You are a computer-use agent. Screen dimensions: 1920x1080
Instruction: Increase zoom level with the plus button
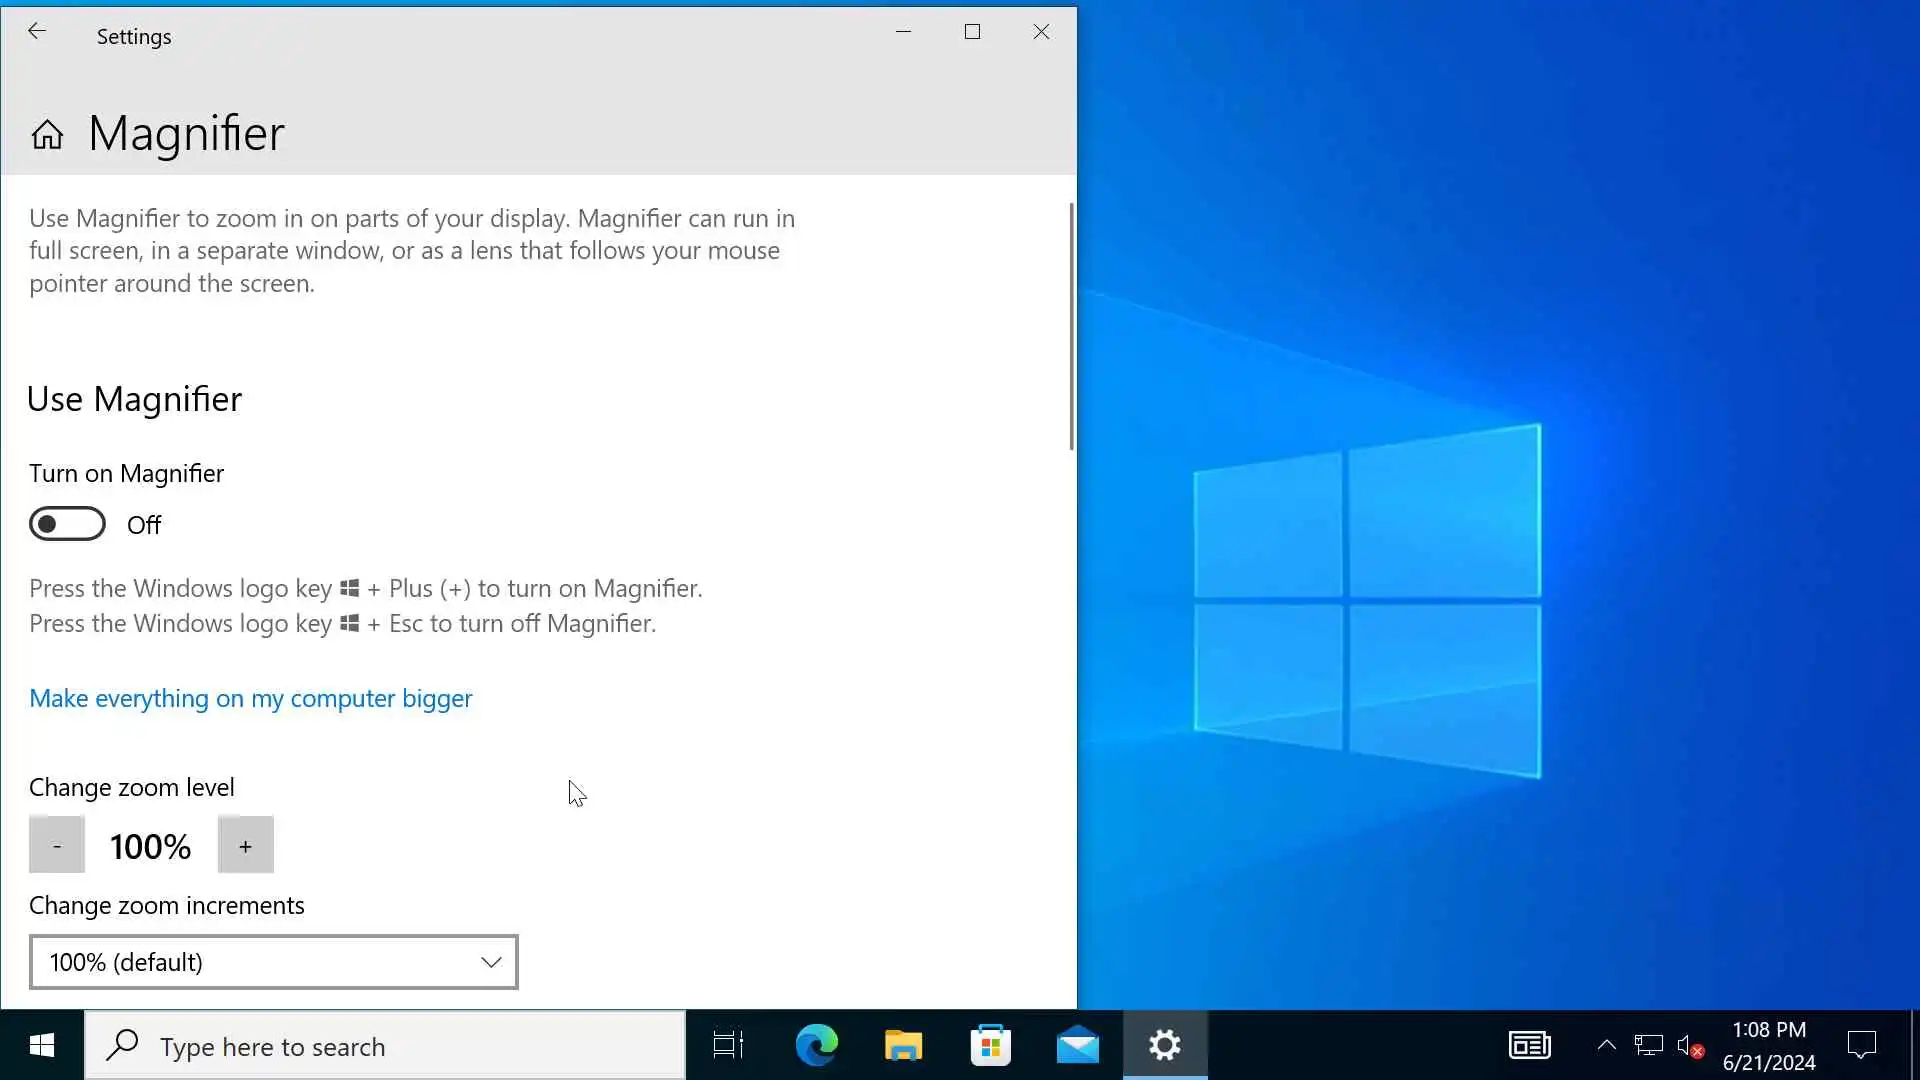[245, 846]
